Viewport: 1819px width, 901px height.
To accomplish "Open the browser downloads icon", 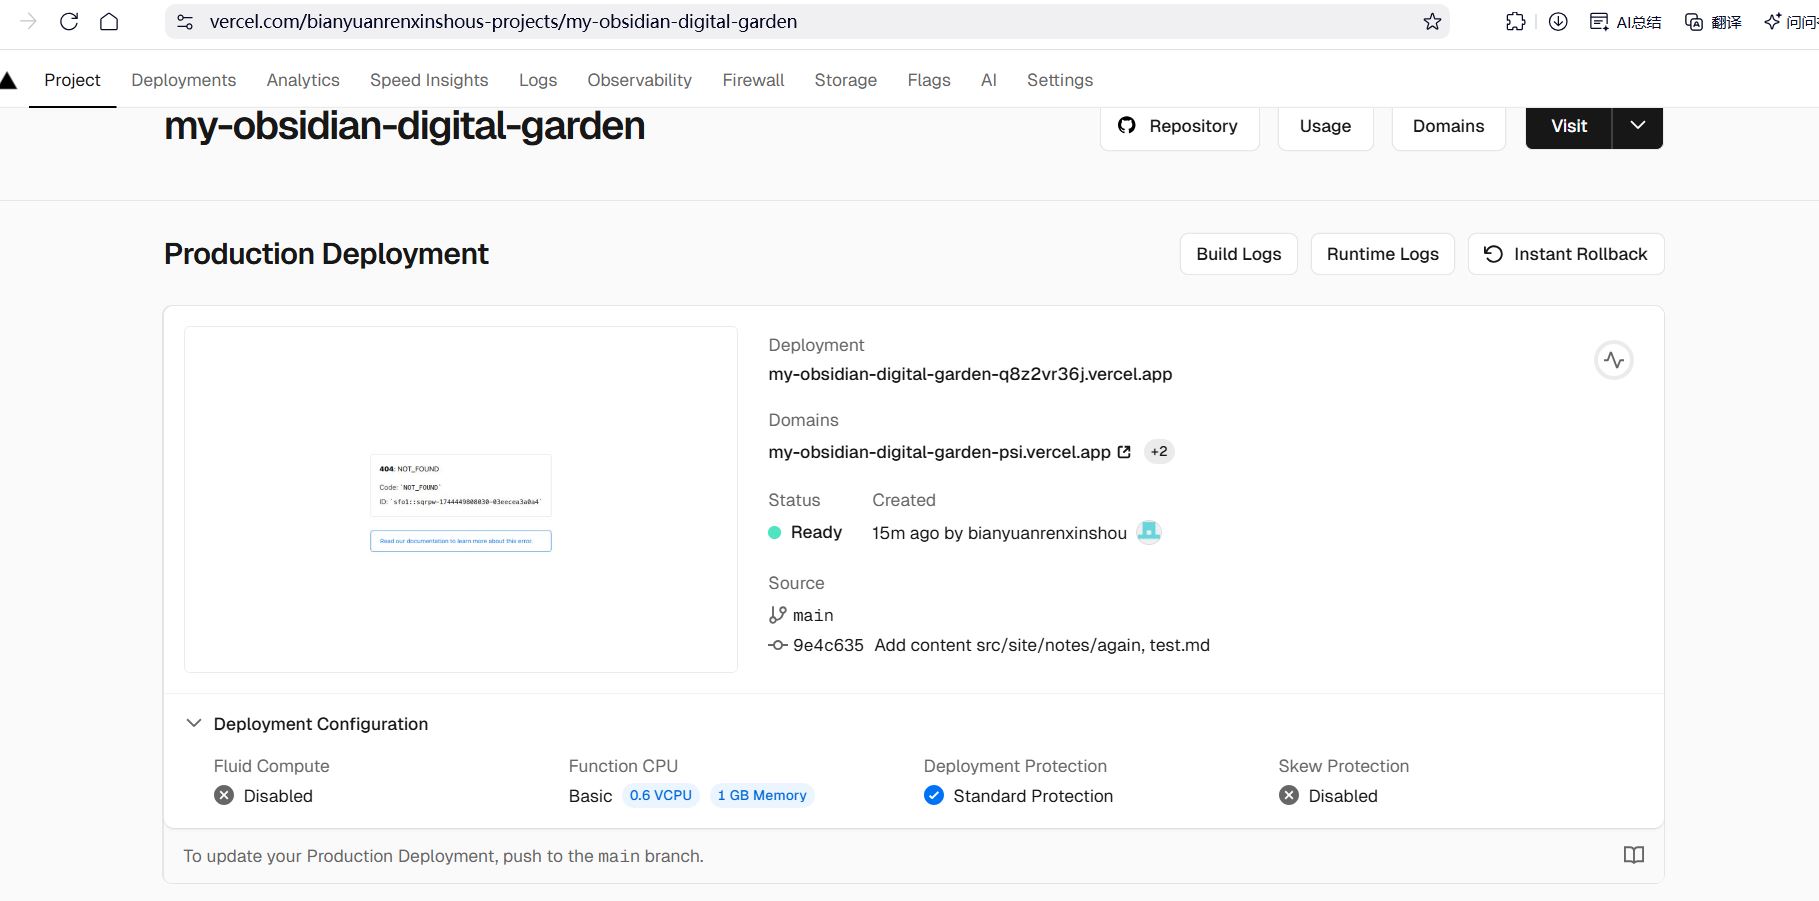I will click(1558, 21).
